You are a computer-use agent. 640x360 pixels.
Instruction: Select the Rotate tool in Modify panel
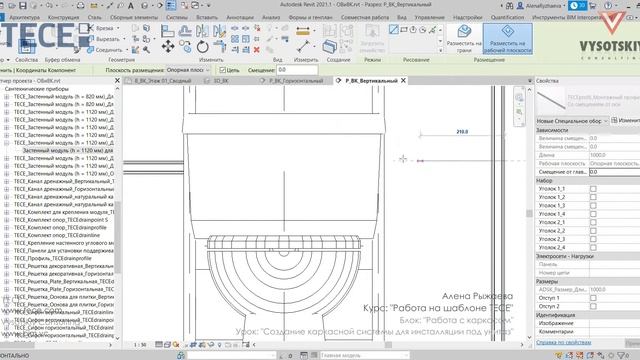point(202,47)
